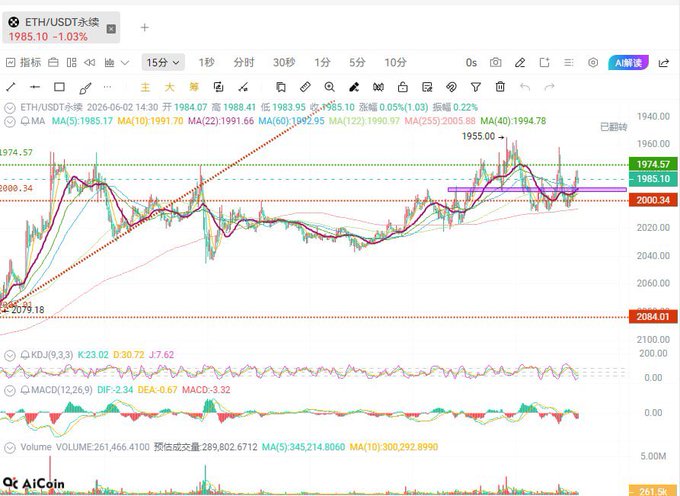680x496 pixels.
Task: Click the bookmark template icon
Action: point(281,87)
